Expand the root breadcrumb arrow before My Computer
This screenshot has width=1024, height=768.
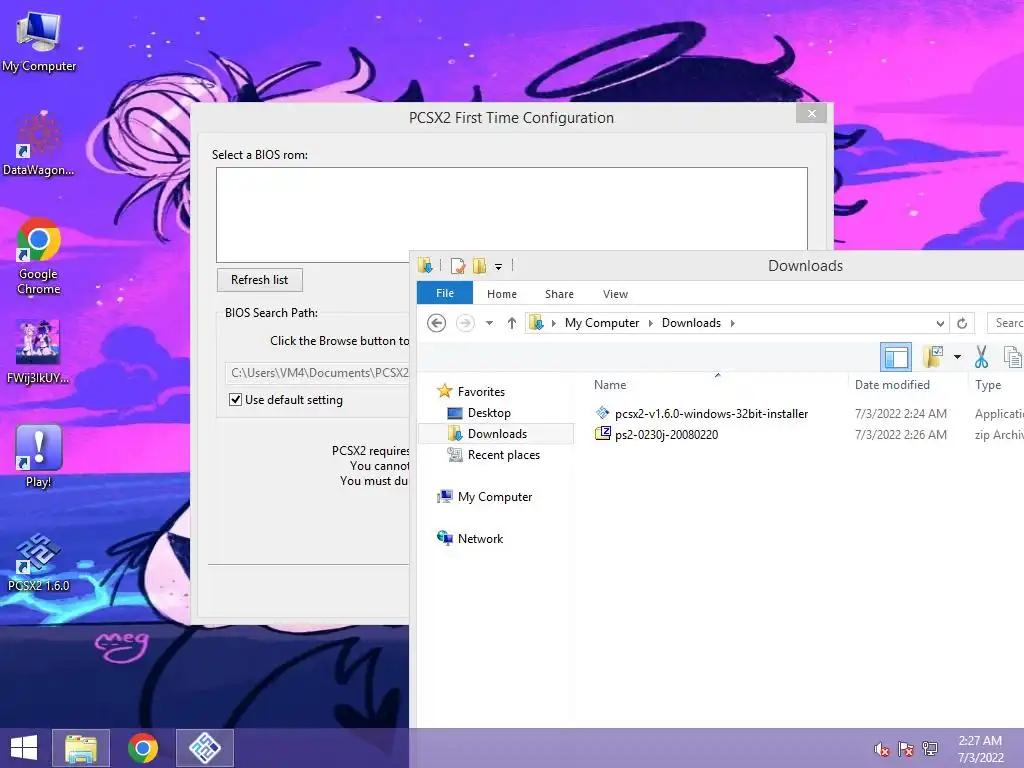click(x=554, y=323)
